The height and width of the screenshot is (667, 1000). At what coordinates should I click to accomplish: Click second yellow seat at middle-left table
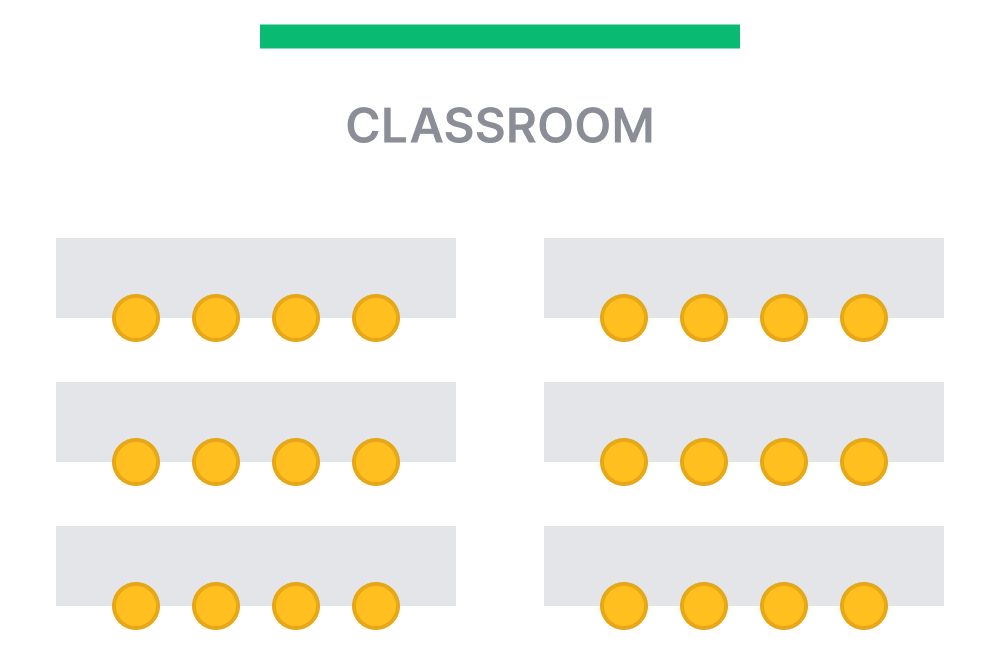216,462
